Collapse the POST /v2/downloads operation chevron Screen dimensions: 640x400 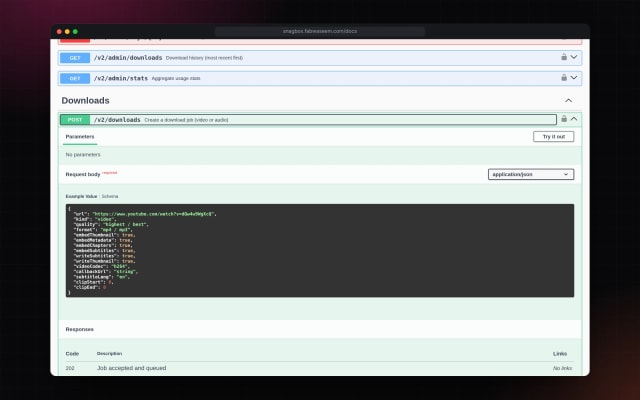[574, 119]
